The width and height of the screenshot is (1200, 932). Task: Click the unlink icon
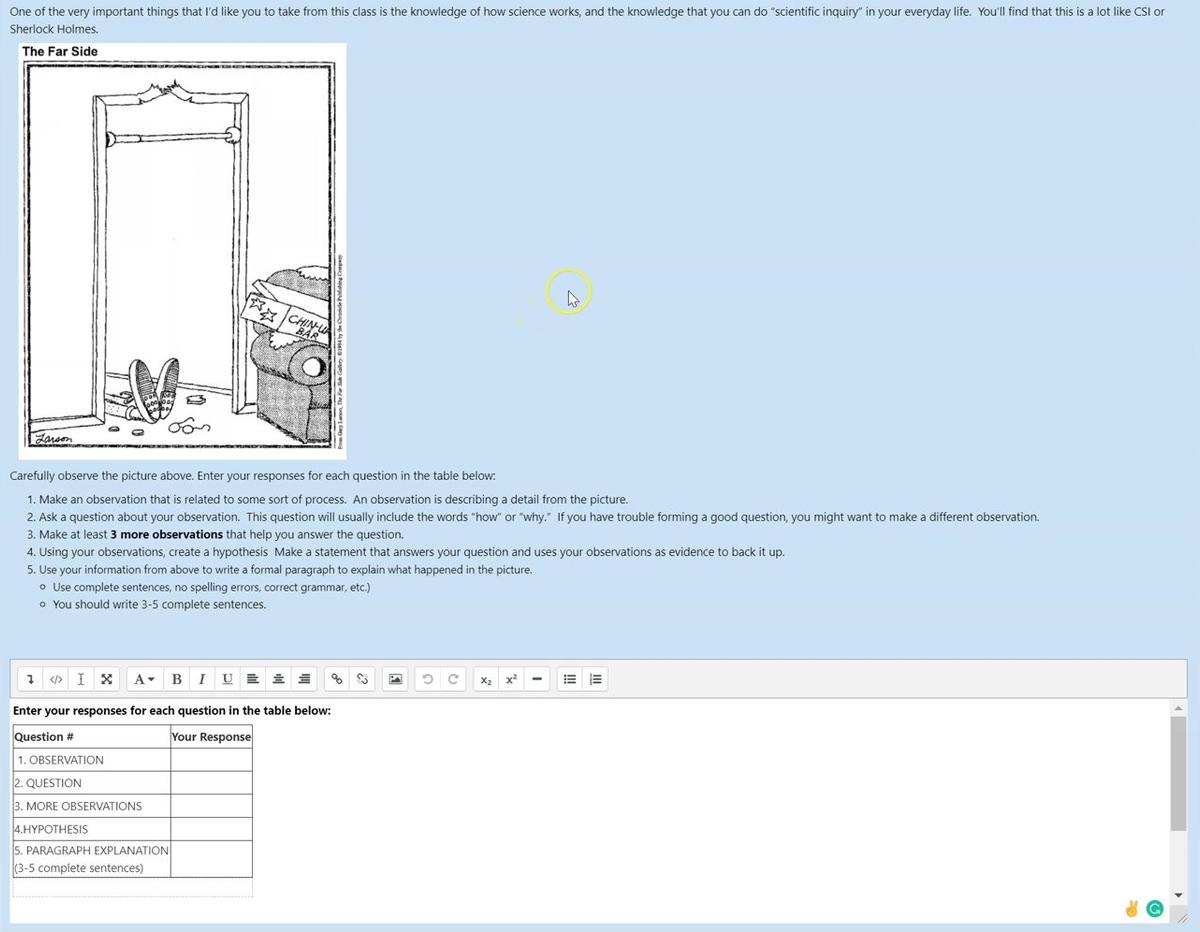pos(363,679)
